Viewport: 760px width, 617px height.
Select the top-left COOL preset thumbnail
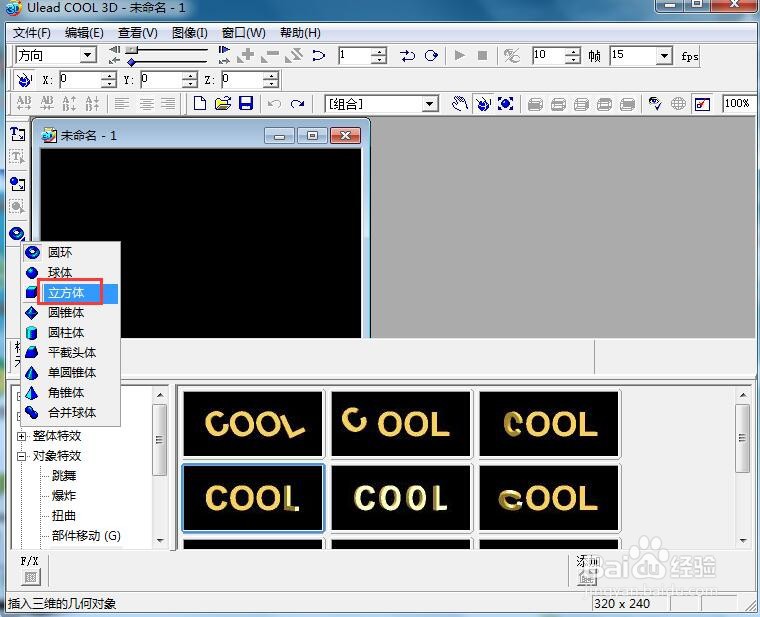[253, 424]
